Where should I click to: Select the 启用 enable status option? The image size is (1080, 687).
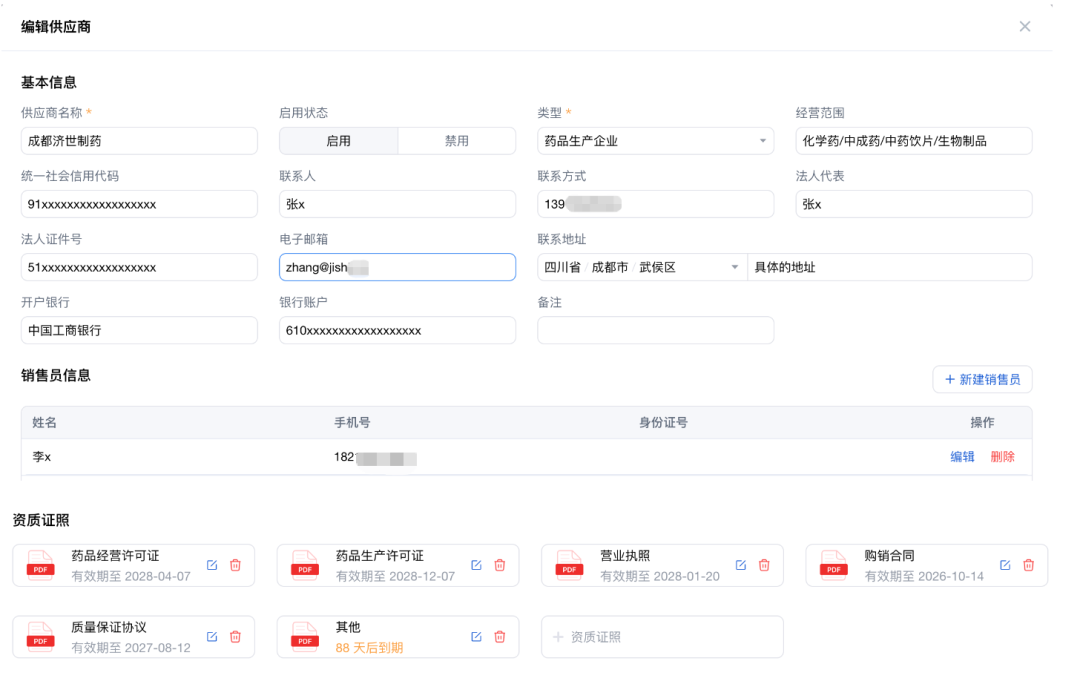click(x=339, y=140)
